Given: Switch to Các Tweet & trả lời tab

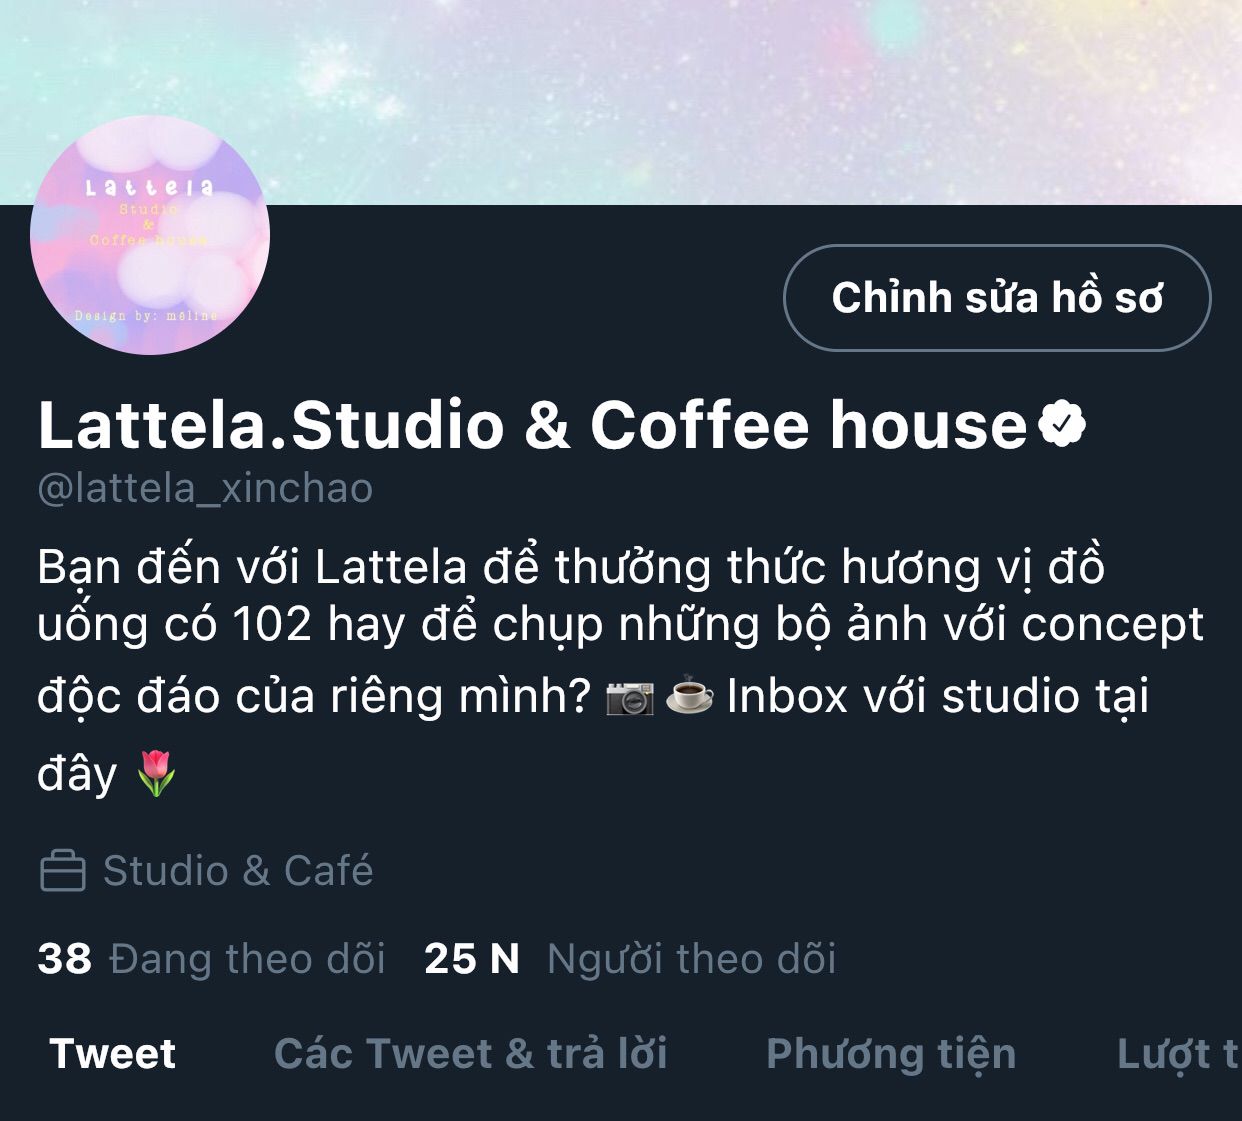Looking at the screenshot, I should point(471,1054).
